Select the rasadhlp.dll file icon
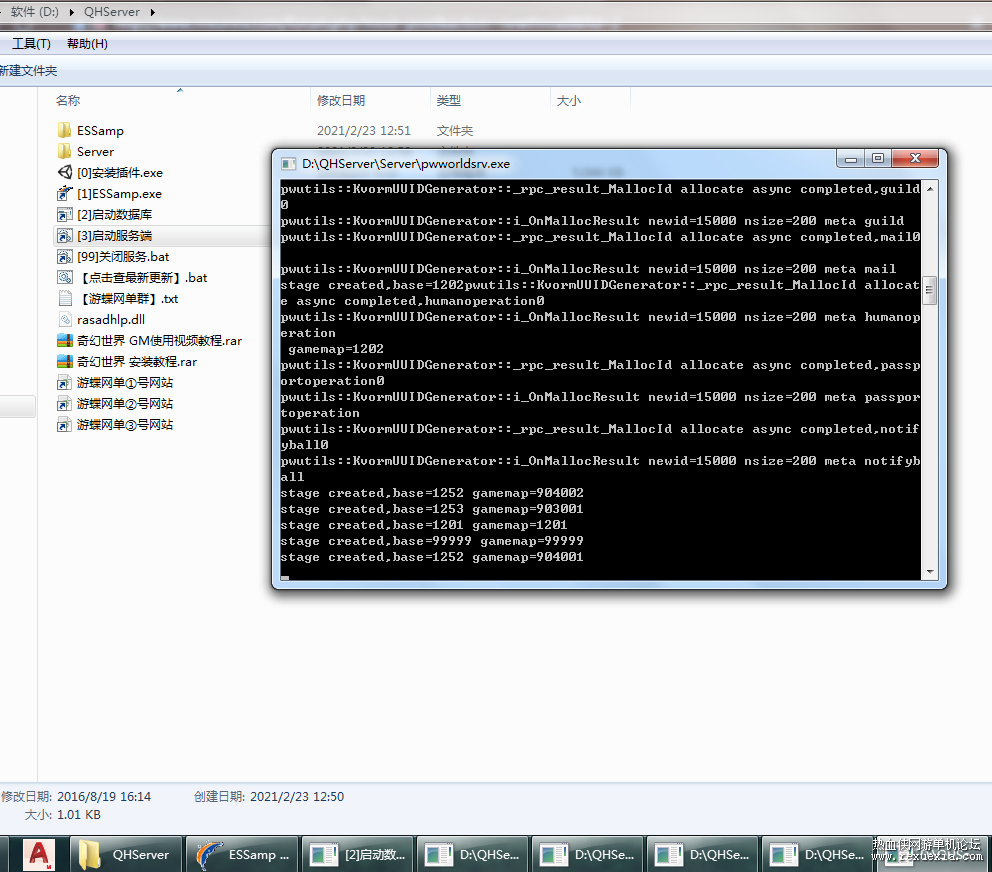The width and height of the screenshot is (992, 872). (65, 320)
